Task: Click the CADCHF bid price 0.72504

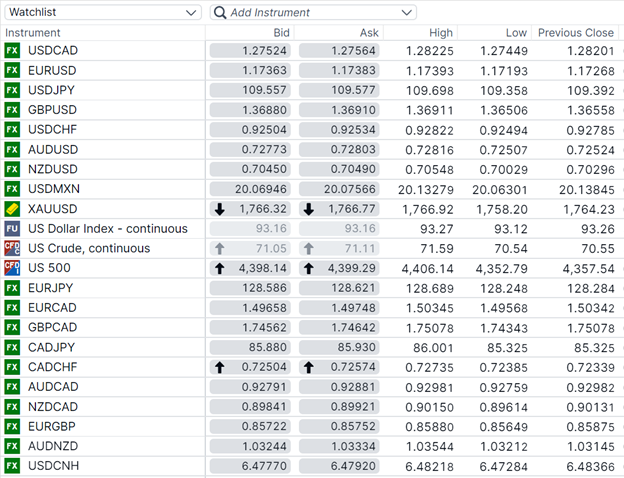Action: point(250,367)
